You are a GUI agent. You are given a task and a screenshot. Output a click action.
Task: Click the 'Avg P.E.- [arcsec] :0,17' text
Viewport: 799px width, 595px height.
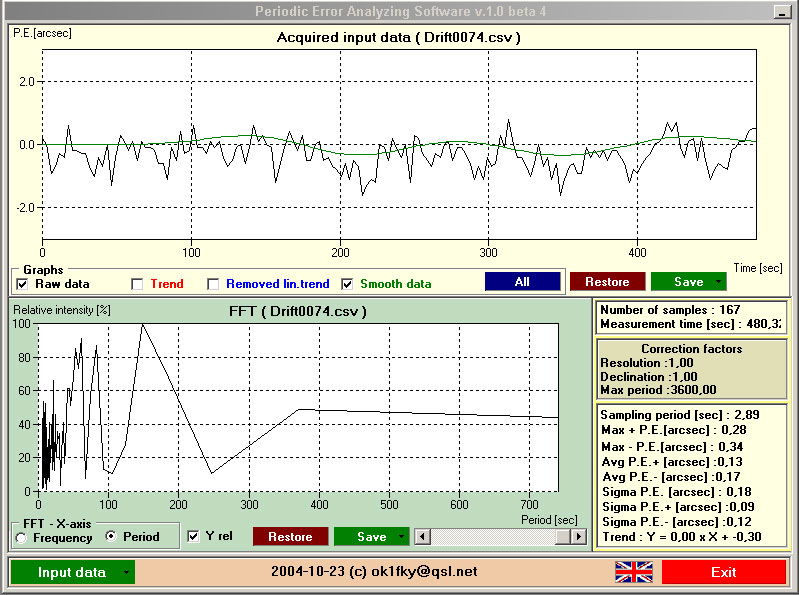[x=671, y=477]
